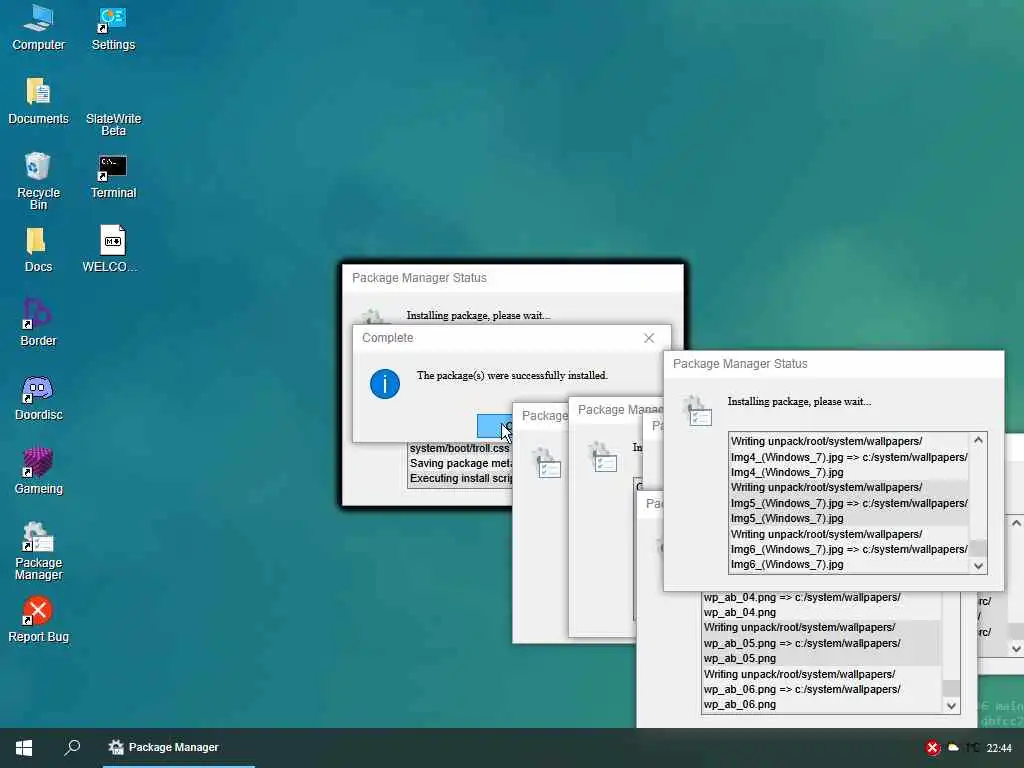Open the Computer desktop icon
1024x768 pixels.
point(39,27)
